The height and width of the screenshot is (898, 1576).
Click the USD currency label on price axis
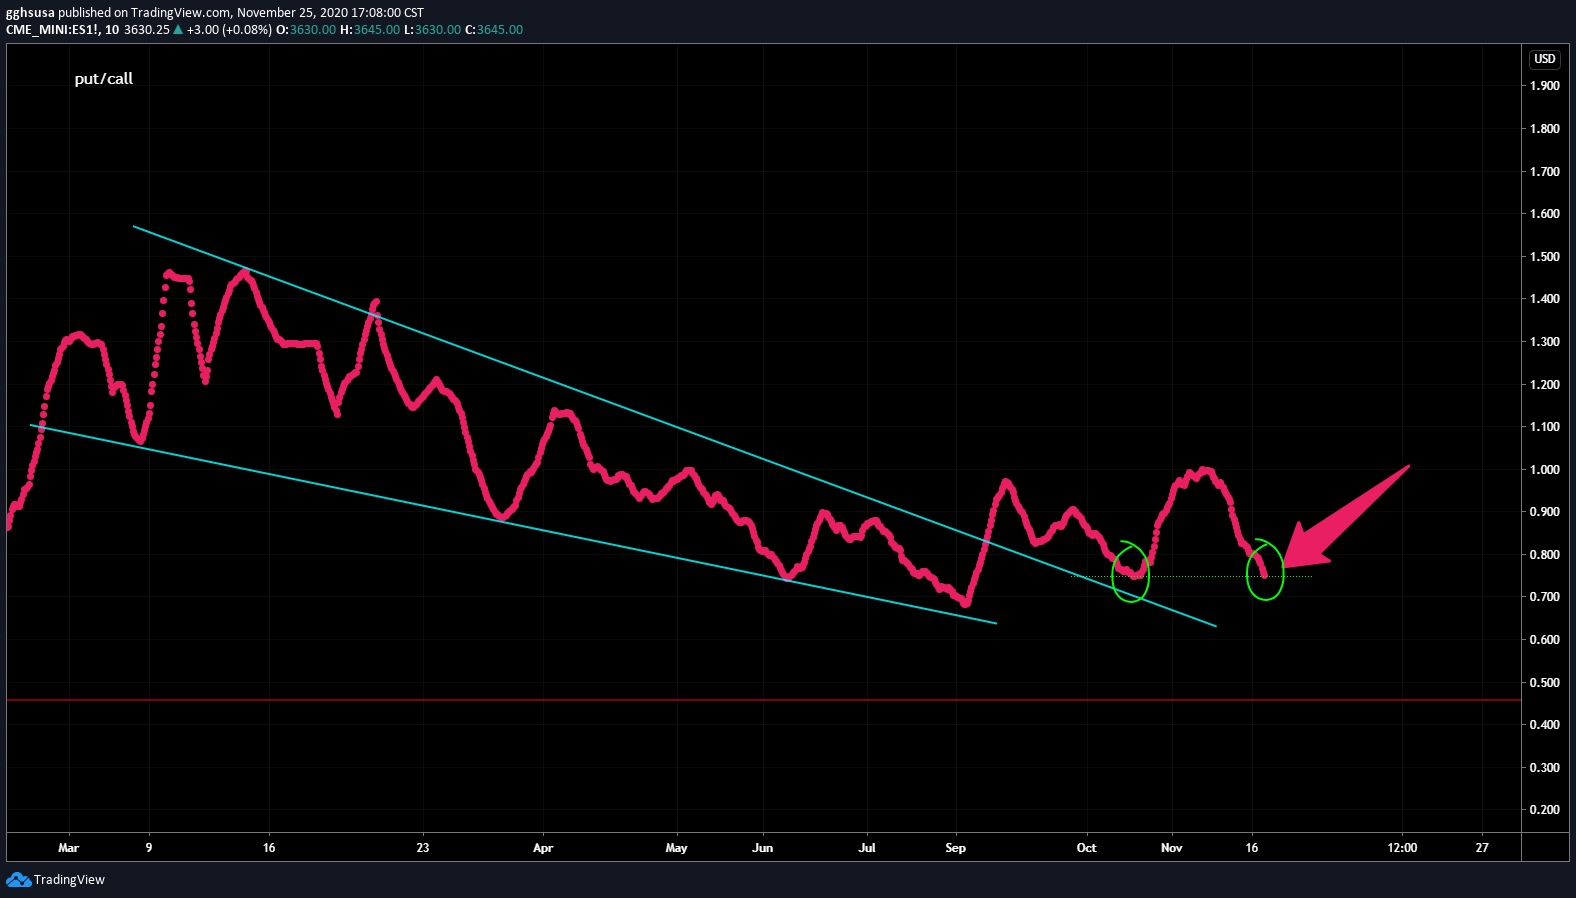[1545, 59]
